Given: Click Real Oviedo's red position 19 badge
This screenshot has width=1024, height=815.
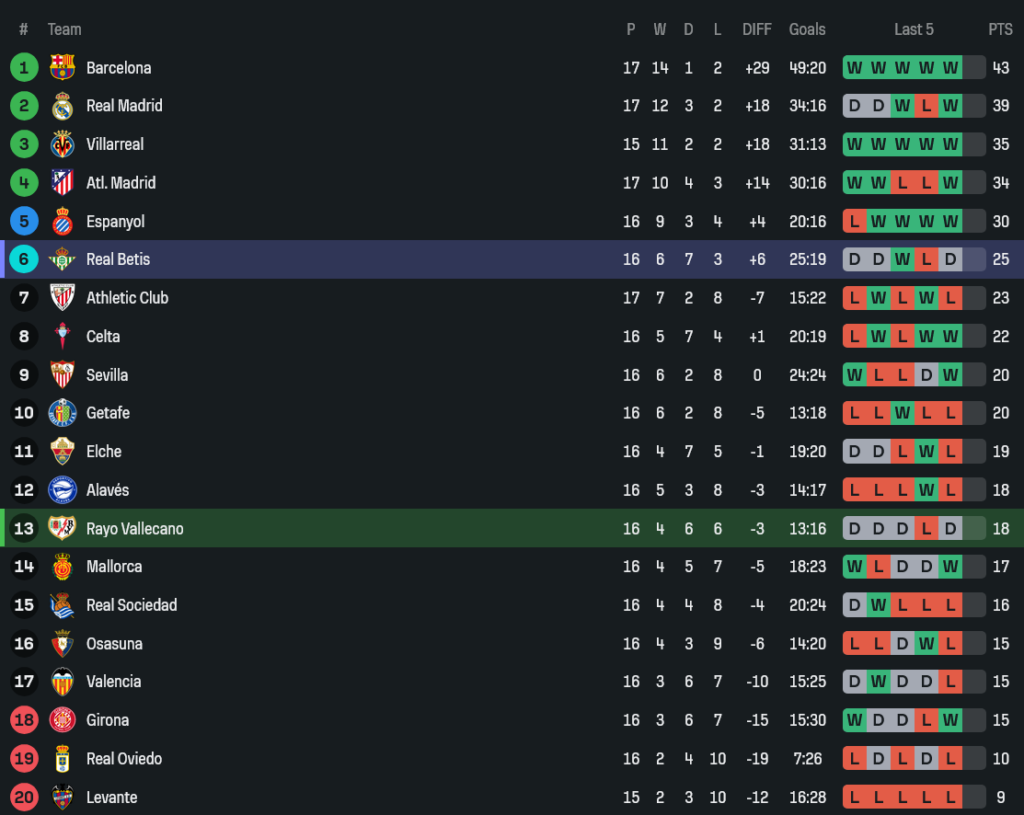Looking at the screenshot, I should click(24, 759).
